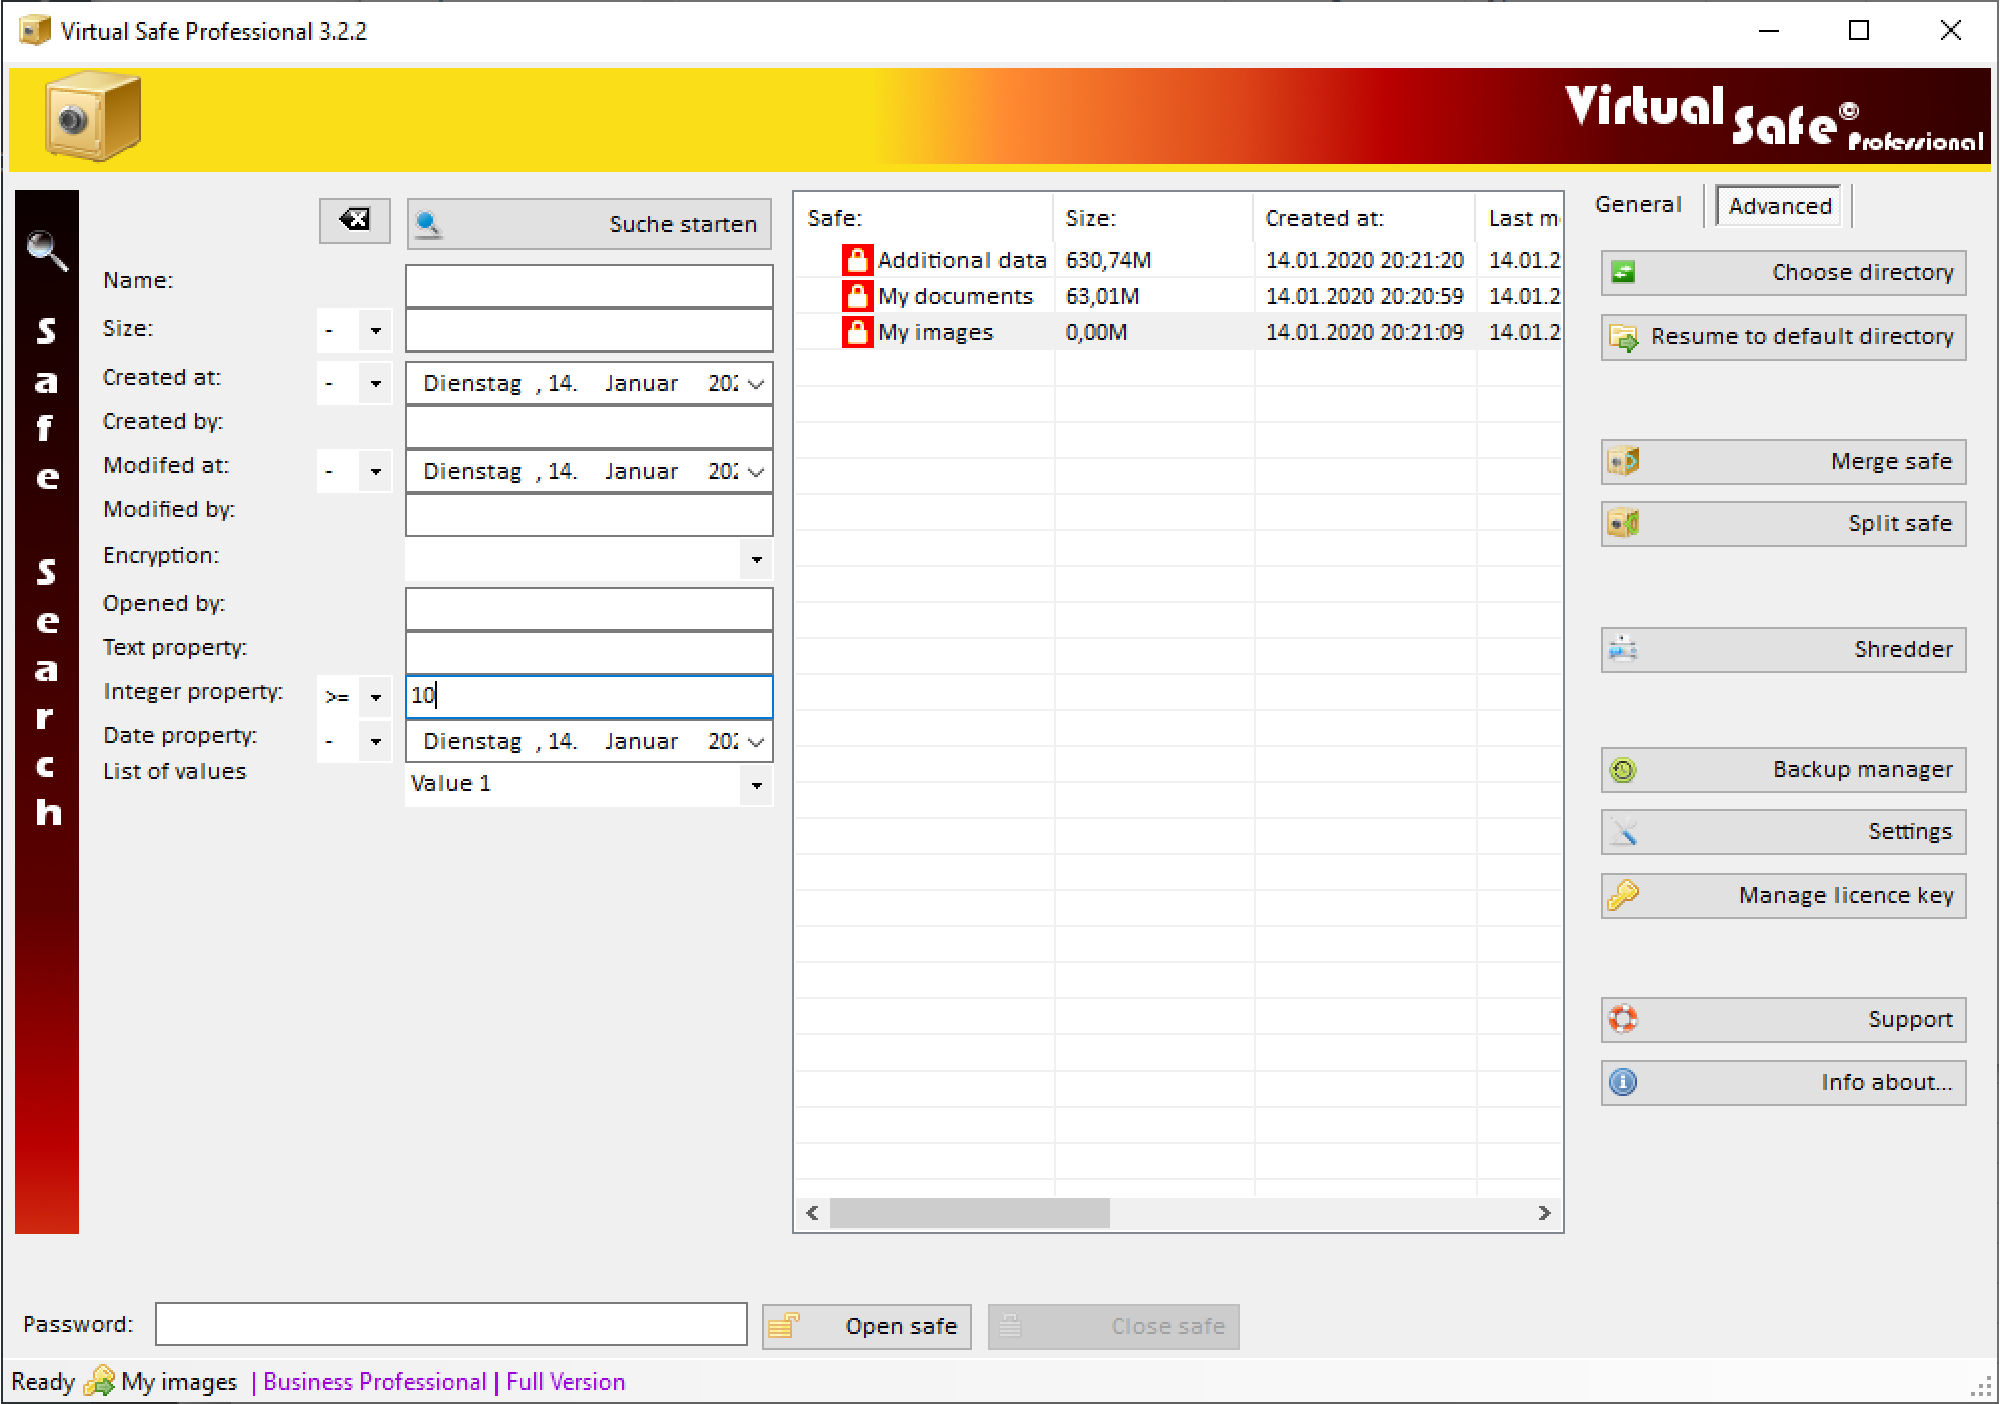Open the Modified at date picker

click(756, 472)
